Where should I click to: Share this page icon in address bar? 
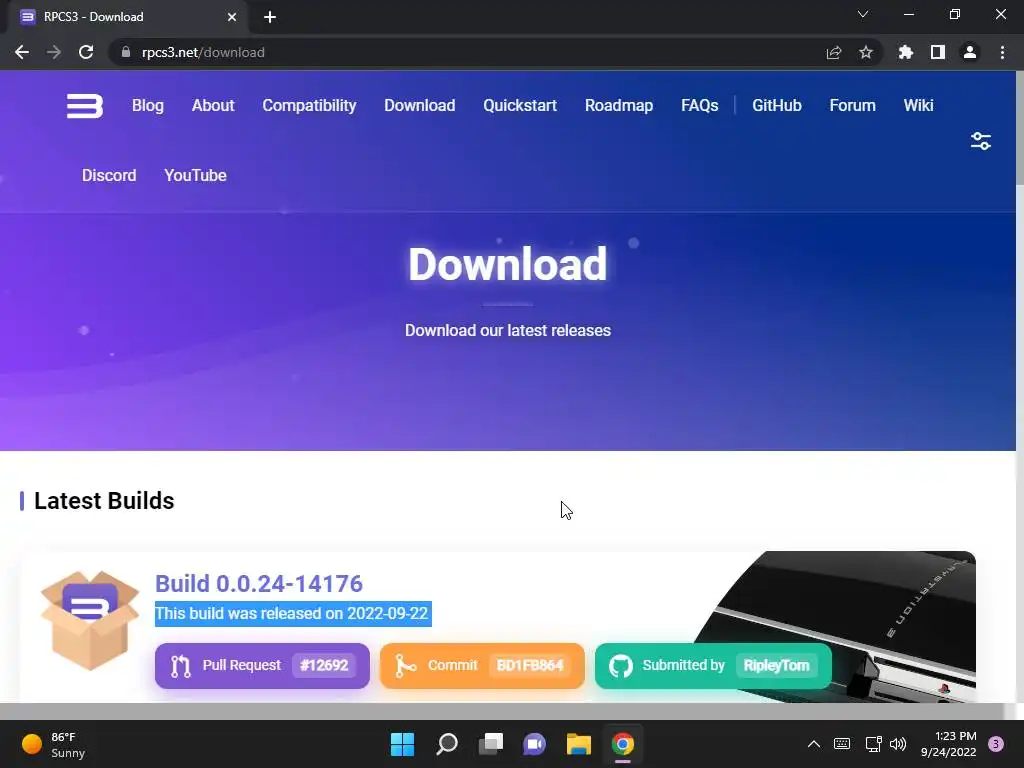pos(833,52)
